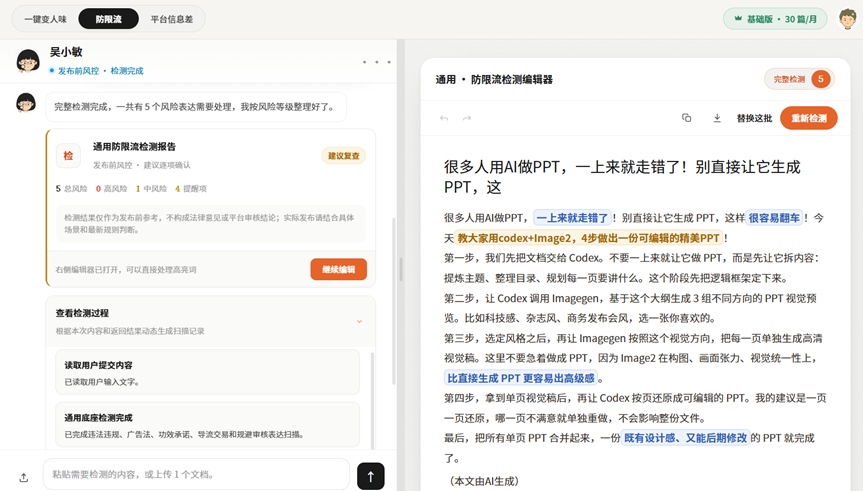Click the 检 report icon
Viewport: 863px width, 491px height.
(68, 156)
